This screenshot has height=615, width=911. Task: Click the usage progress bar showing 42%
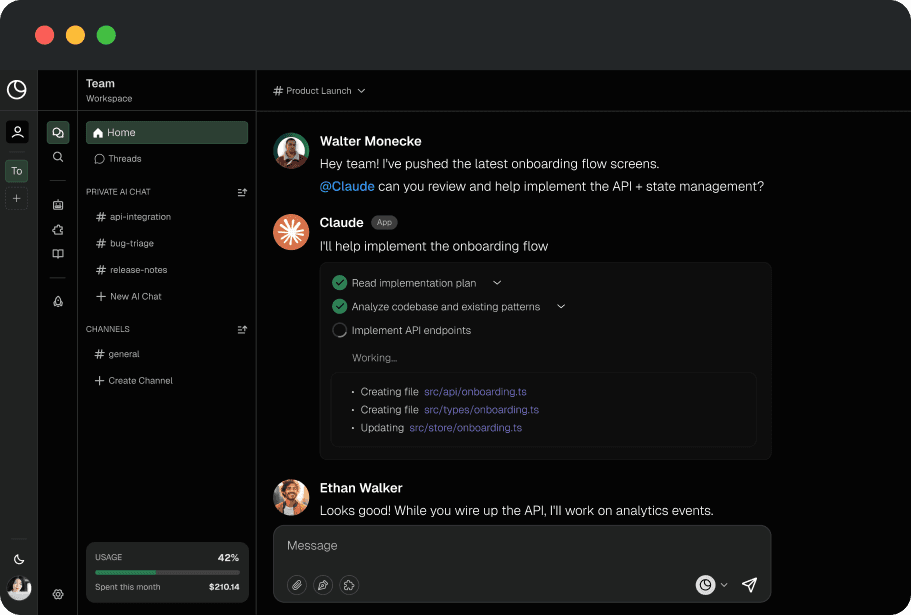click(166, 571)
